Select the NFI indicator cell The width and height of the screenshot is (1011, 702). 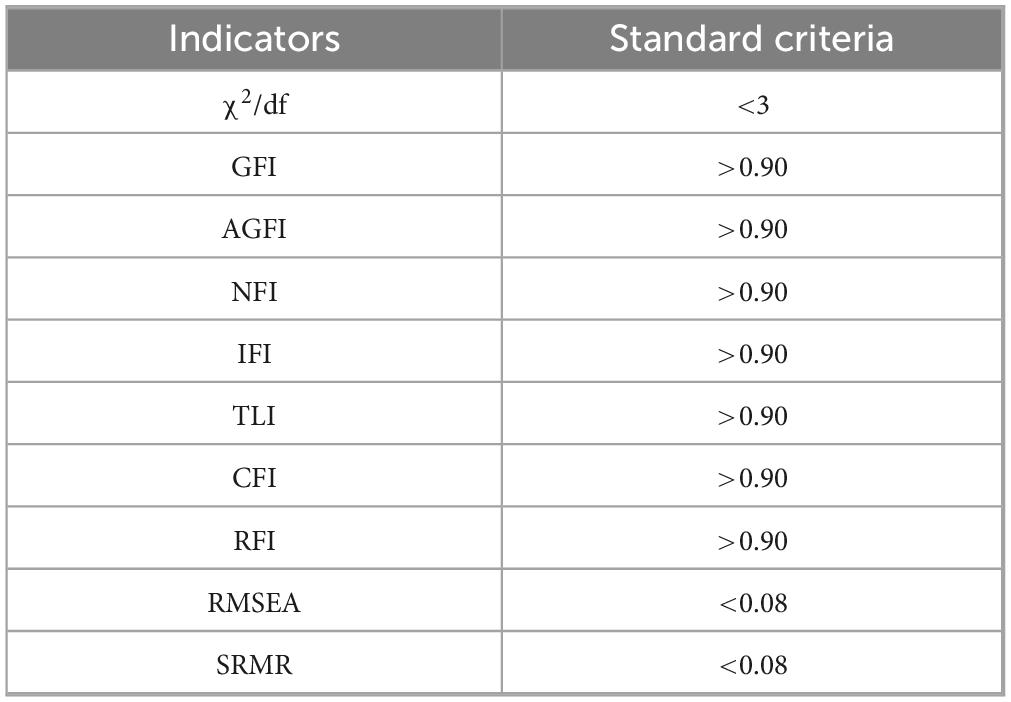coord(254,292)
